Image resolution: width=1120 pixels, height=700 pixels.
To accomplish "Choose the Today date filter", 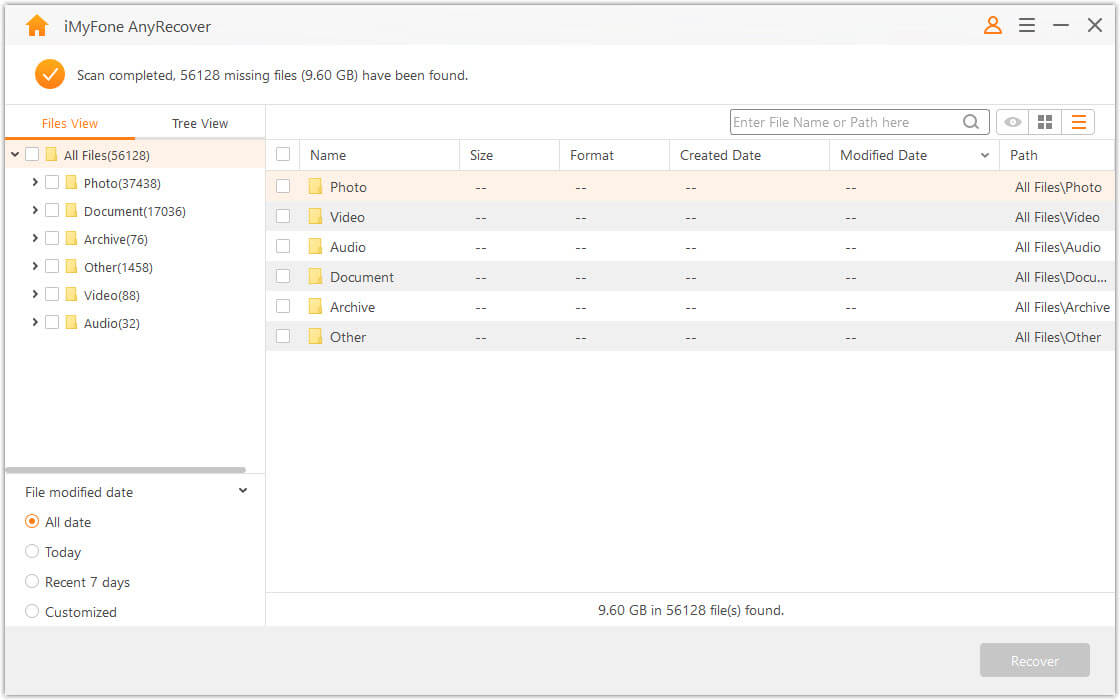I will click(x=32, y=552).
